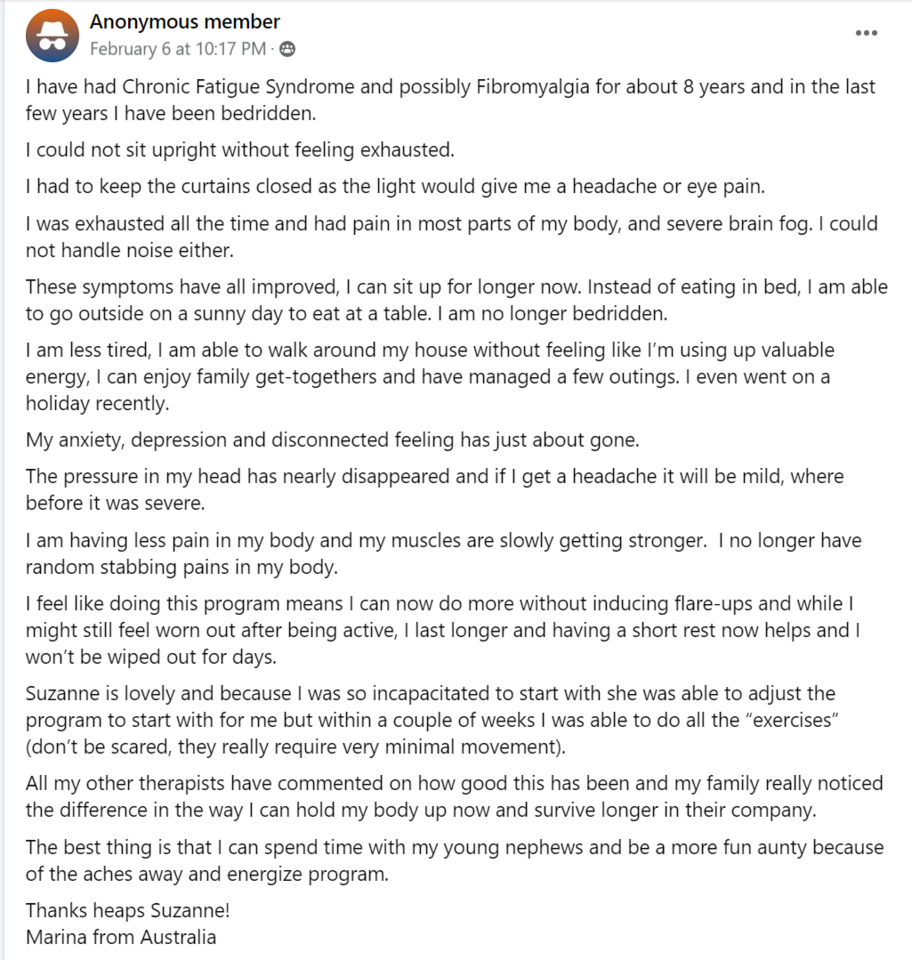Click the 'These symptoms have all improved' paragraph

(457, 300)
